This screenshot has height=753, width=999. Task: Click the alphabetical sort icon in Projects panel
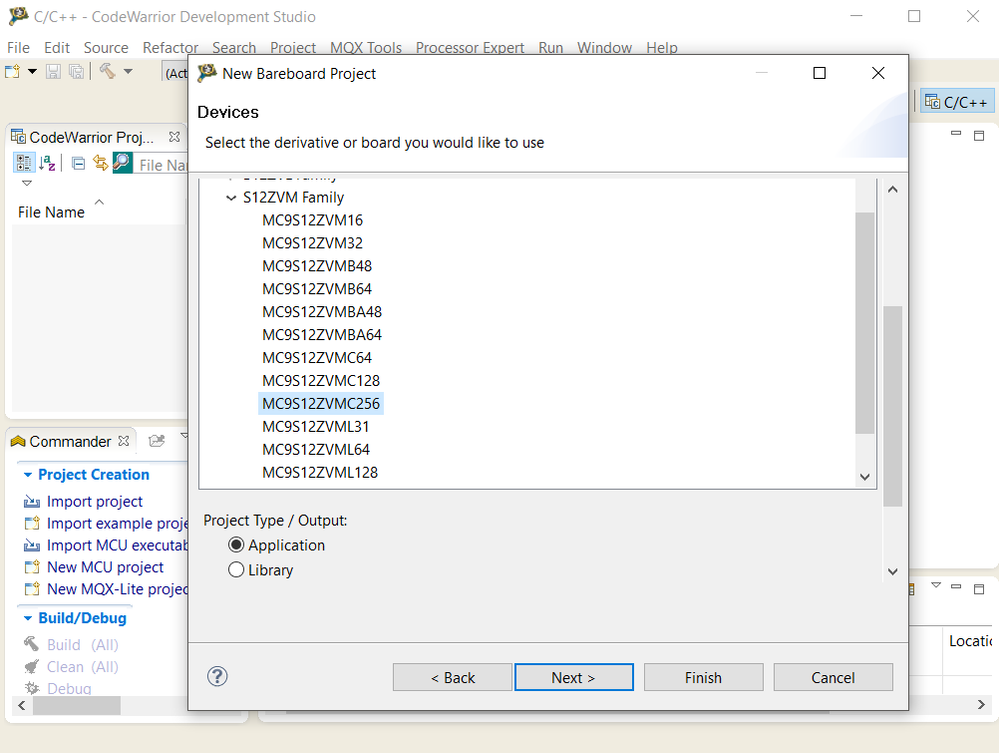[48, 163]
